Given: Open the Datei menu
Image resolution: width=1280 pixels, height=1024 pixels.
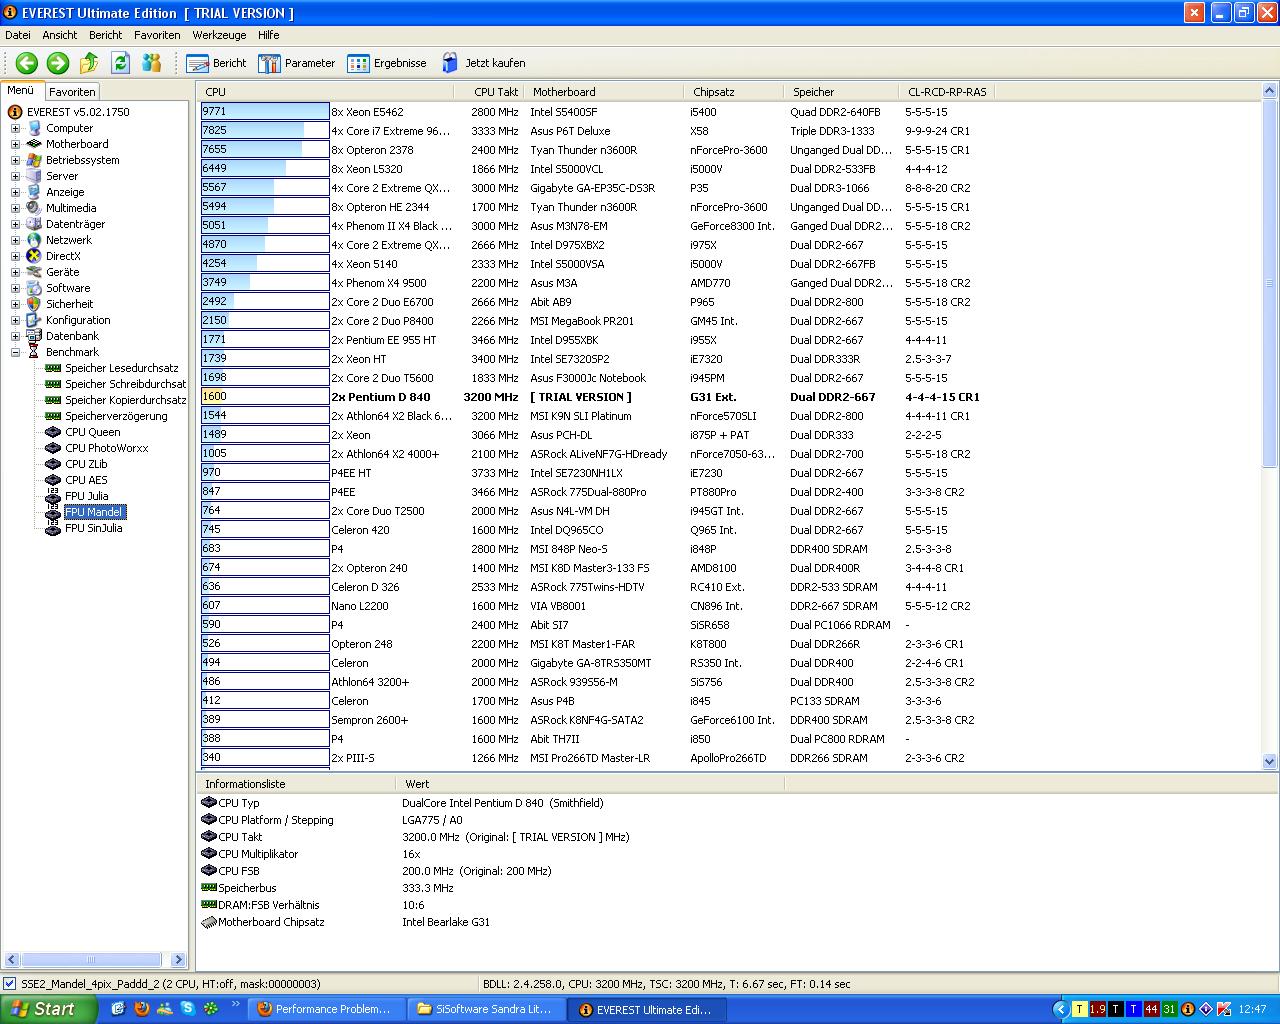Looking at the screenshot, I should (17, 35).
